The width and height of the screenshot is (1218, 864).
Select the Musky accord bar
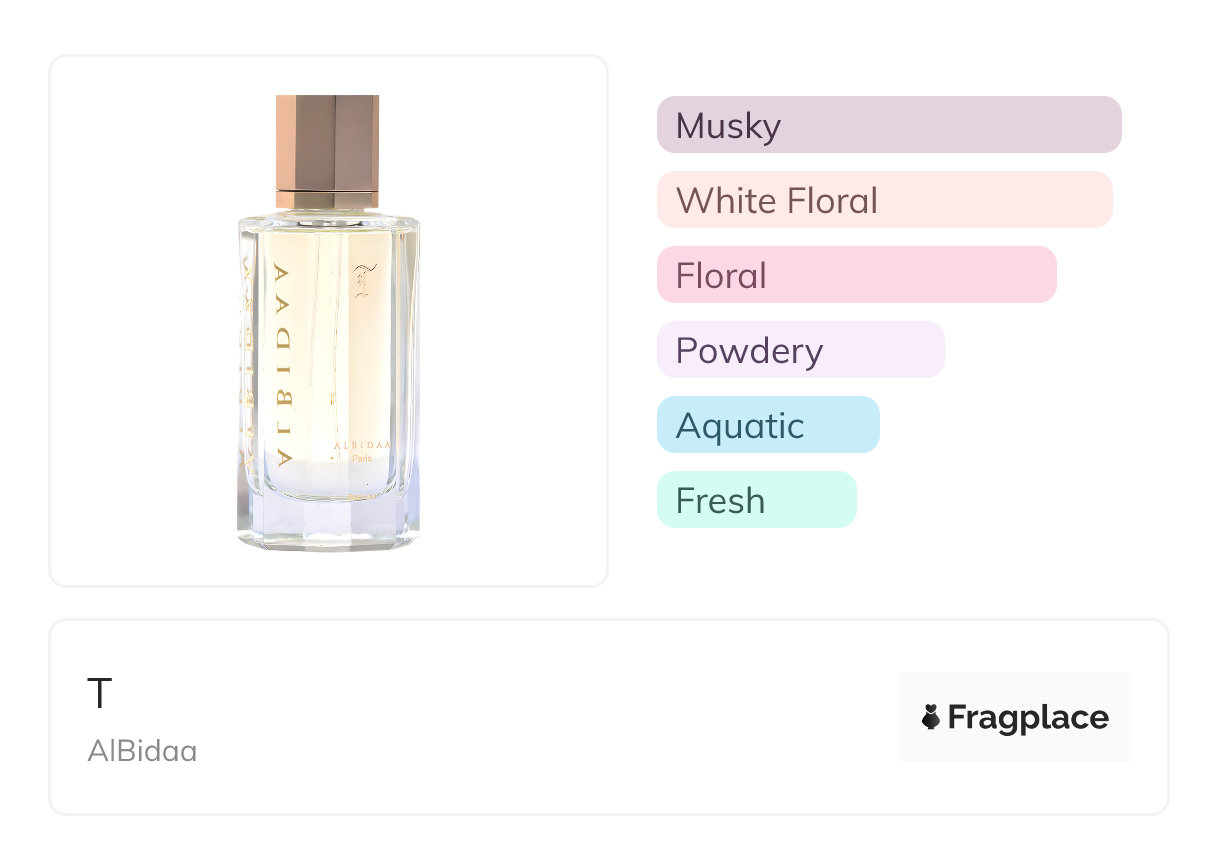point(888,125)
